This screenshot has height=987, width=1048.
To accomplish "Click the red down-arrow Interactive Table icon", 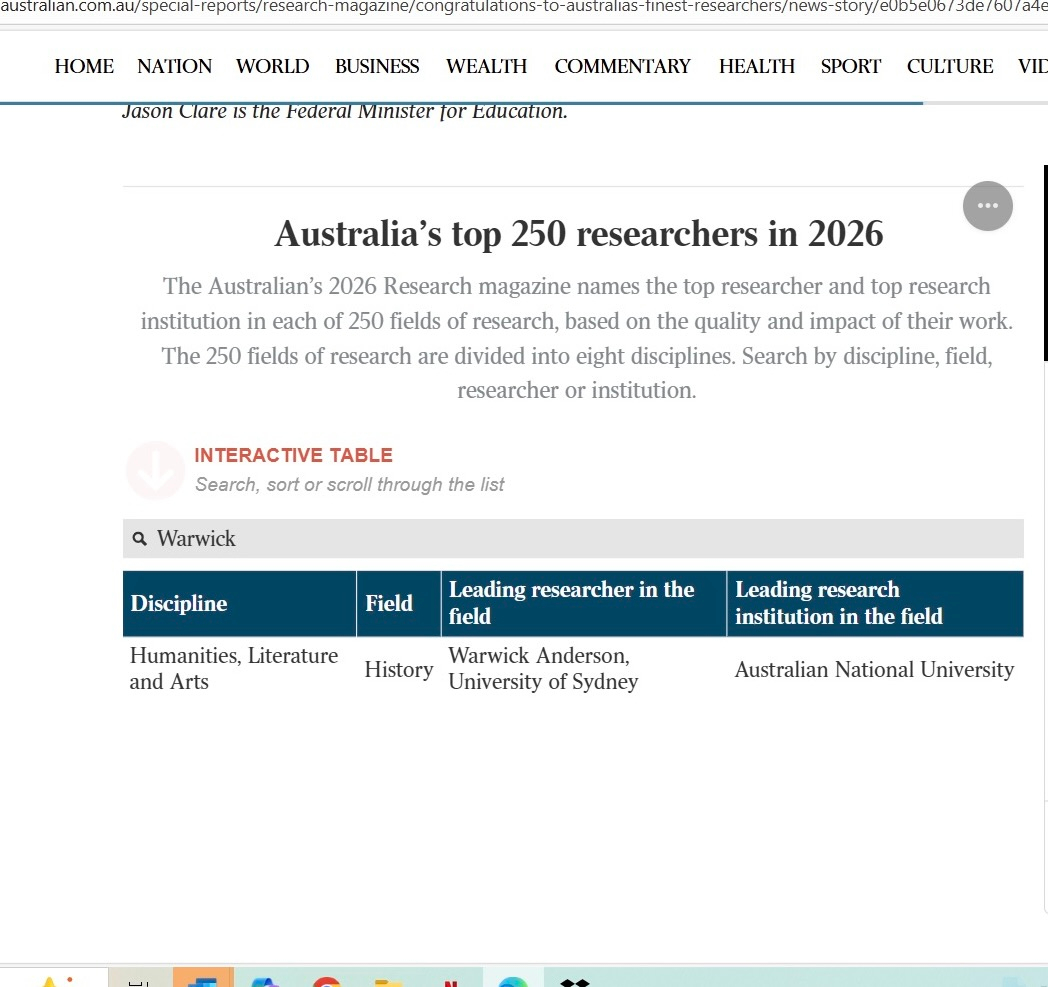I will click(x=155, y=470).
